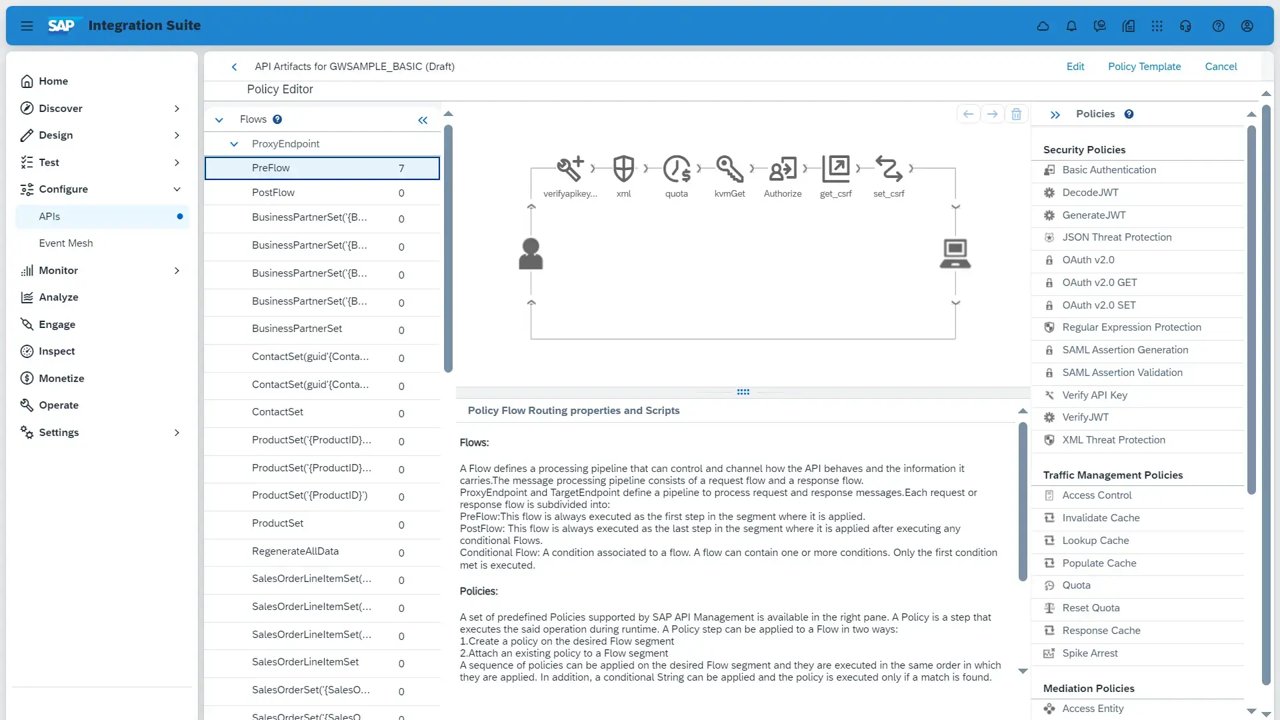Click the quota policy step icon
This screenshot has height=720, width=1280.
(676, 168)
